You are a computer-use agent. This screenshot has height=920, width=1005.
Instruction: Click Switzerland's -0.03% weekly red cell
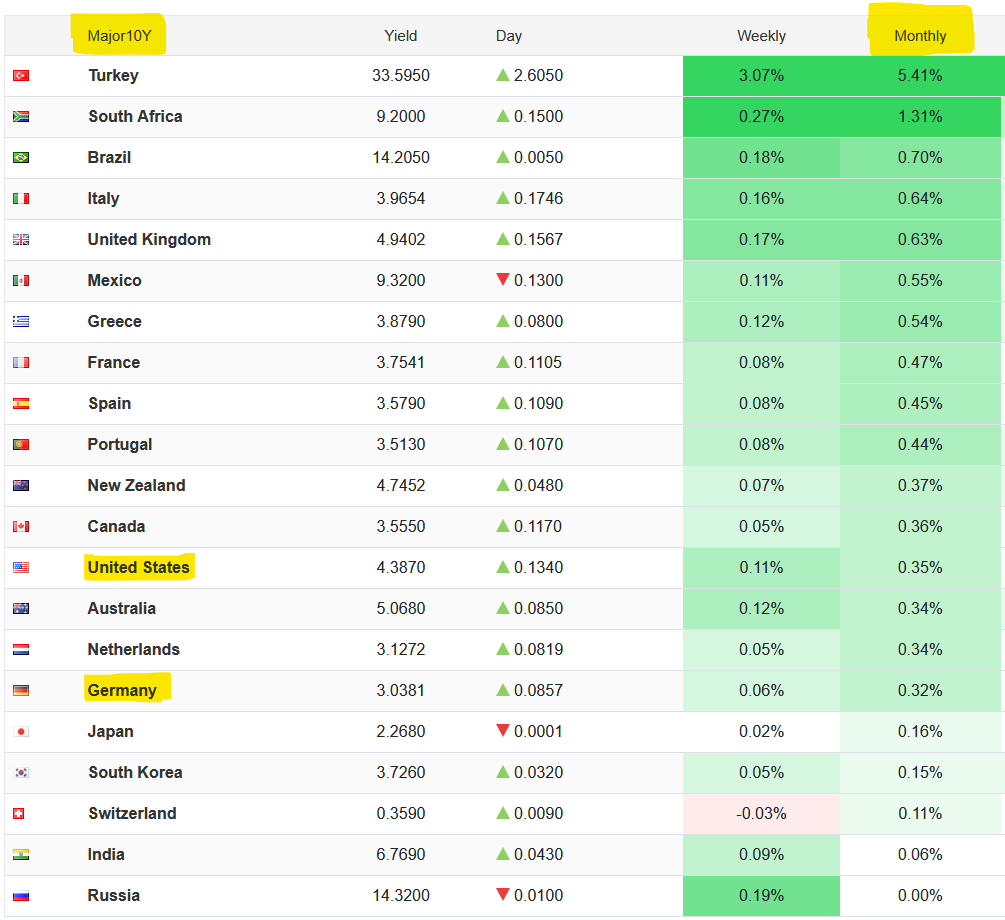click(761, 814)
